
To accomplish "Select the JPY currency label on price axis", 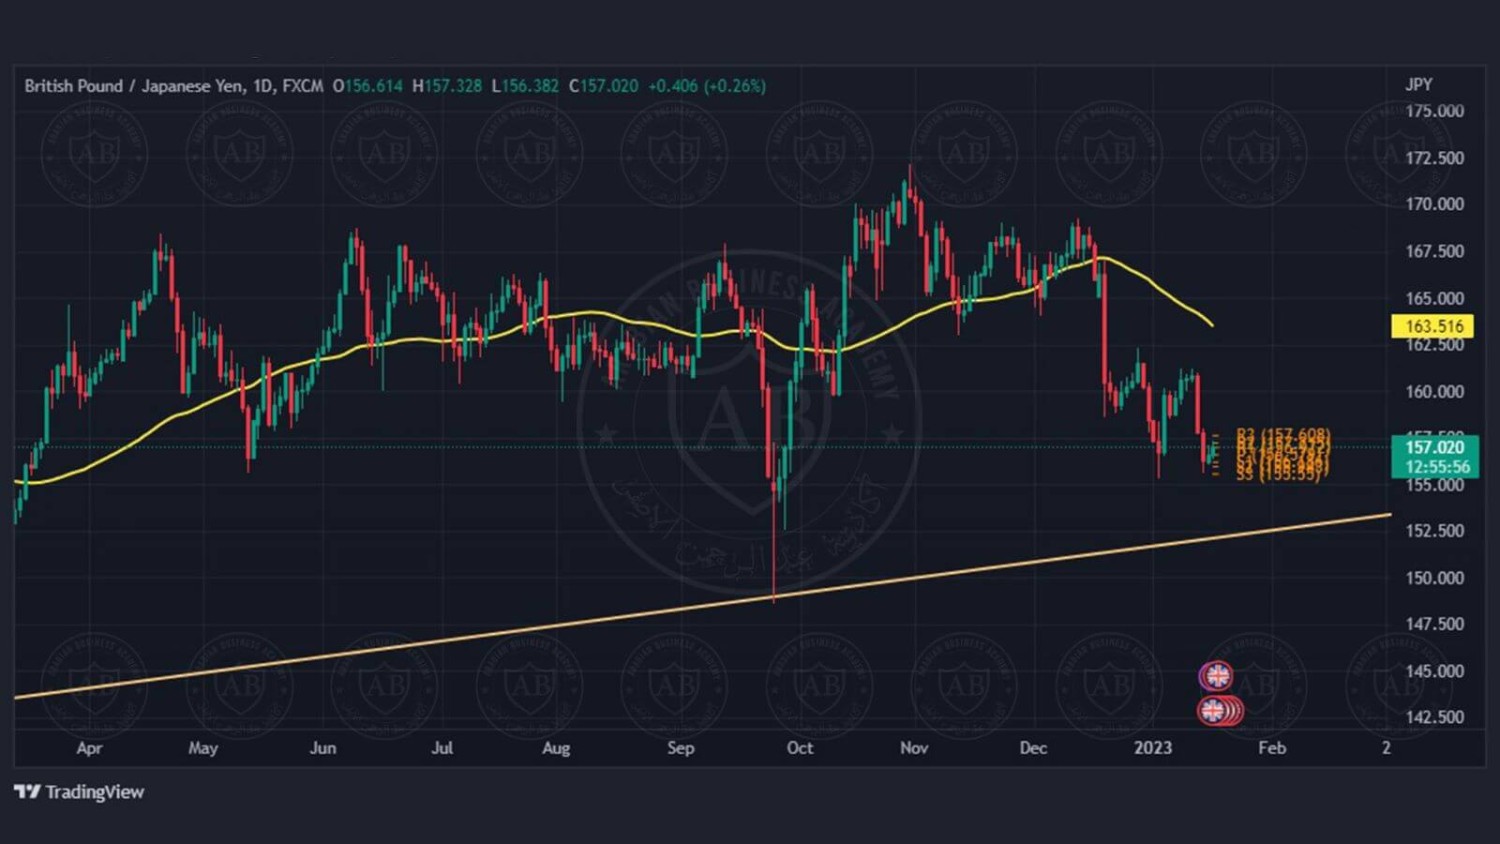I will pos(1418,84).
